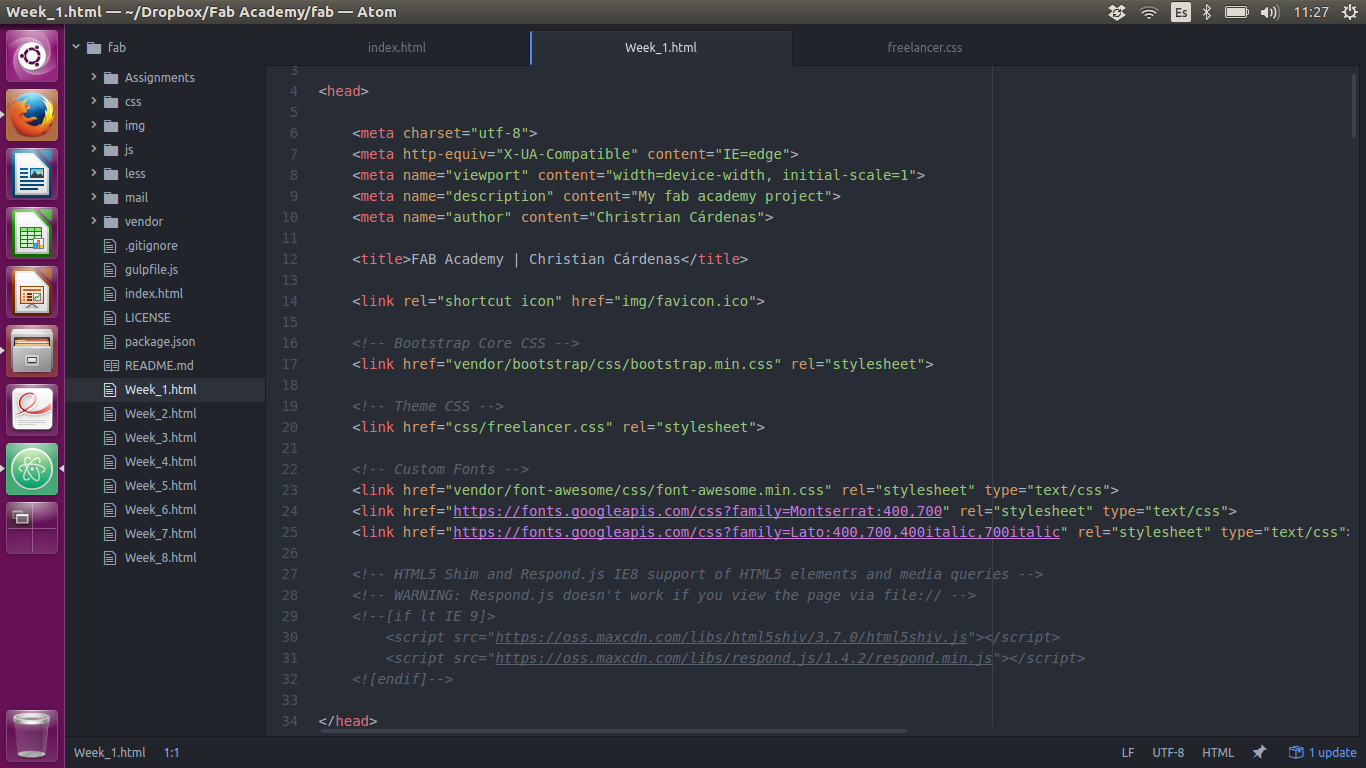Click the Trash icon in the launcher
Viewport: 1366px width, 768px height.
pyautogui.click(x=32, y=735)
